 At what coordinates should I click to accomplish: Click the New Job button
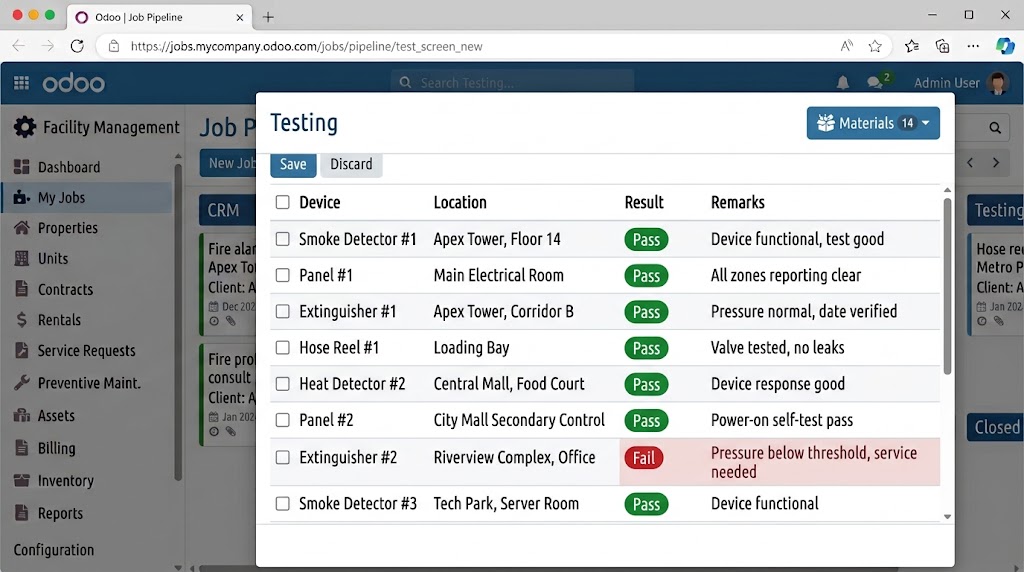coord(229,163)
